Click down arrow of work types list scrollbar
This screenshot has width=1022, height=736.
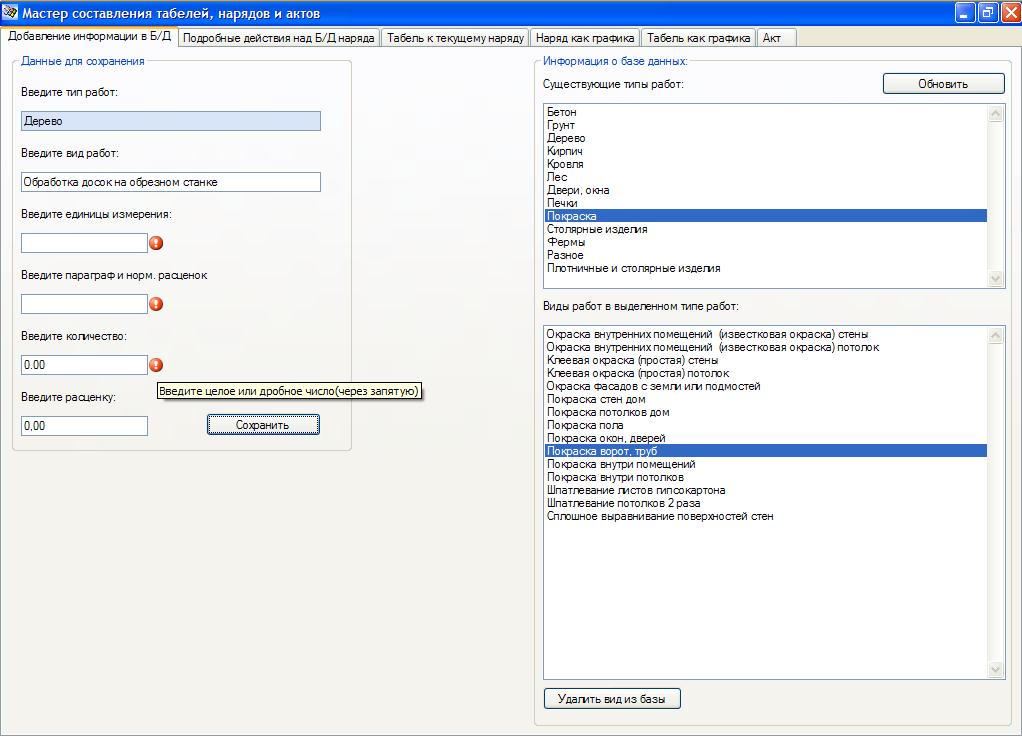pos(995,278)
